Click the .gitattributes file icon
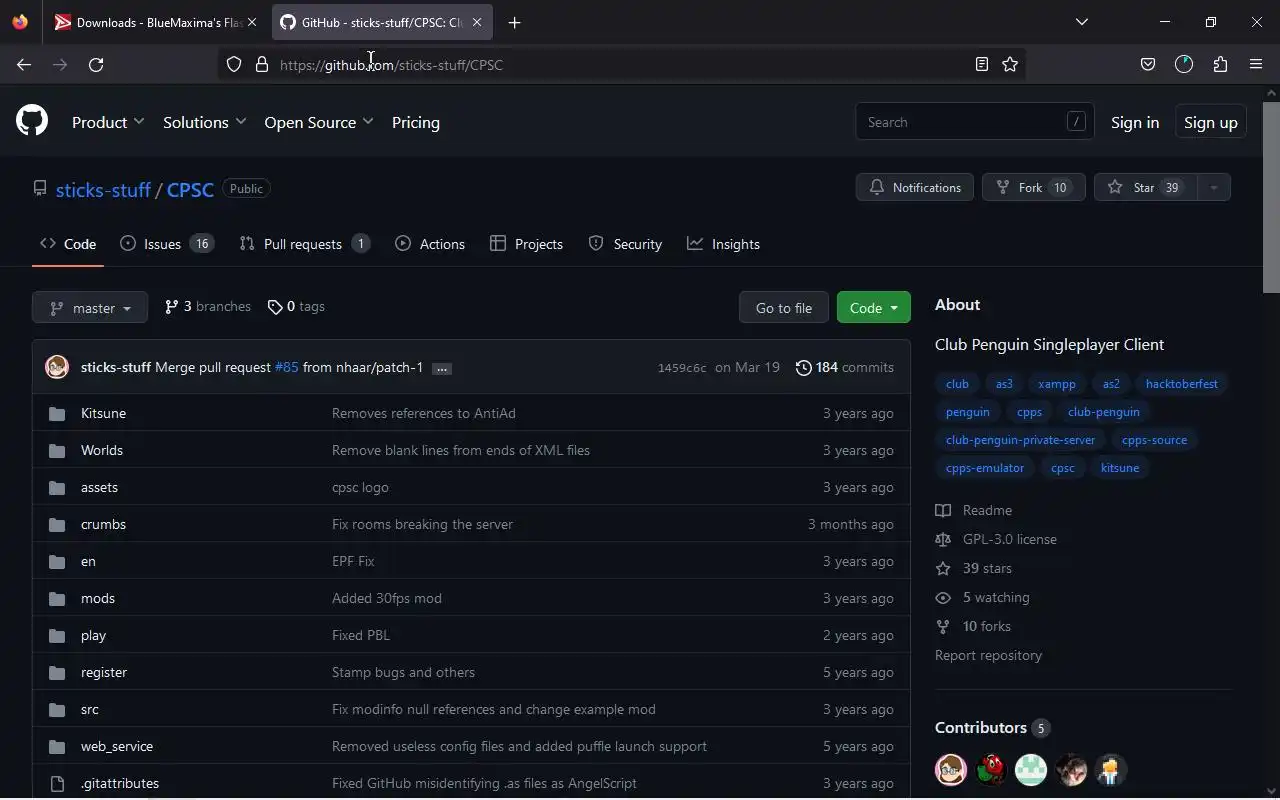 click(x=57, y=783)
